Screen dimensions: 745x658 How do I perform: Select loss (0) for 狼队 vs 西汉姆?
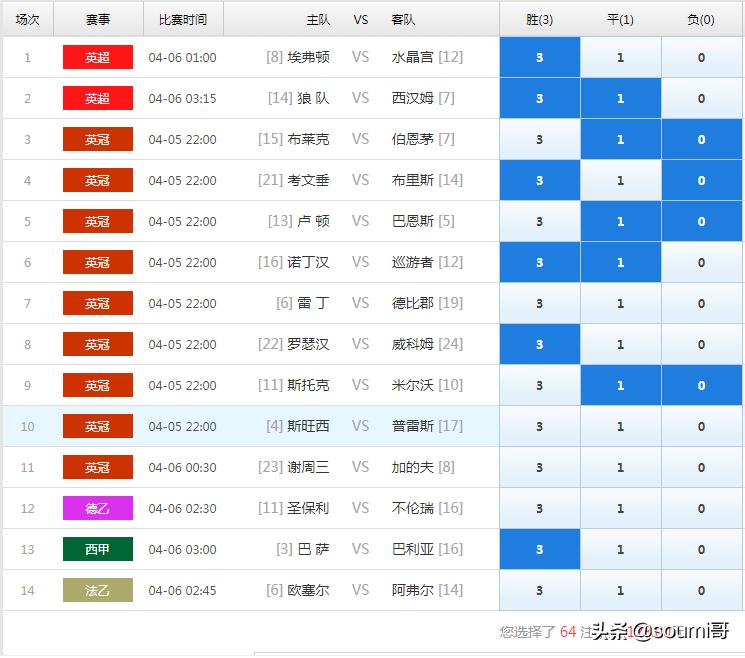pos(701,98)
